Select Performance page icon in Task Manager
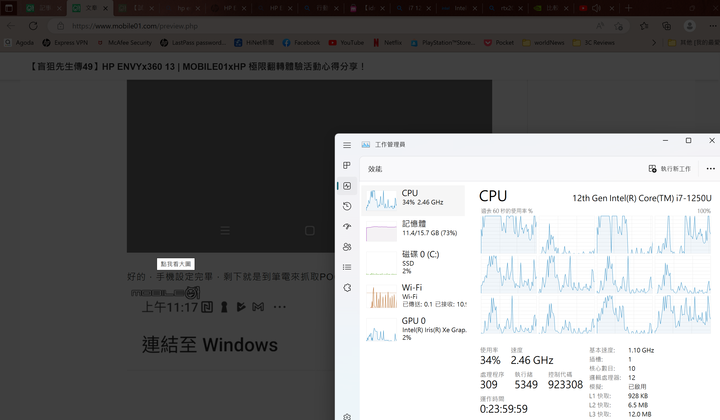The height and width of the screenshot is (420, 720). click(347, 186)
